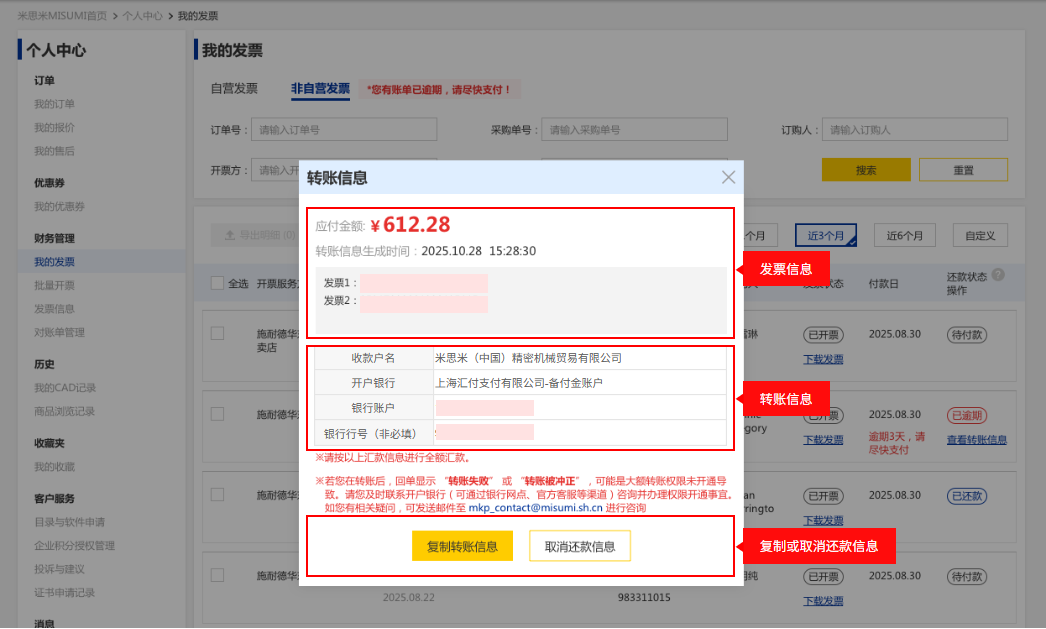Click into the 订购人 input field
The height and width of the screenshot is (629, 1046).
914,130
